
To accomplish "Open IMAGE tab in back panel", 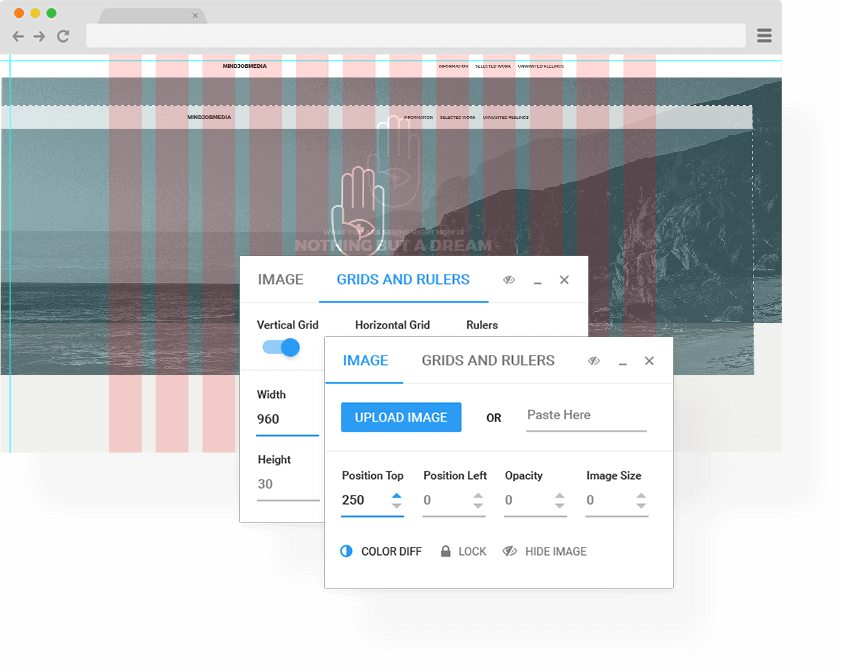I will coord(280,279).
